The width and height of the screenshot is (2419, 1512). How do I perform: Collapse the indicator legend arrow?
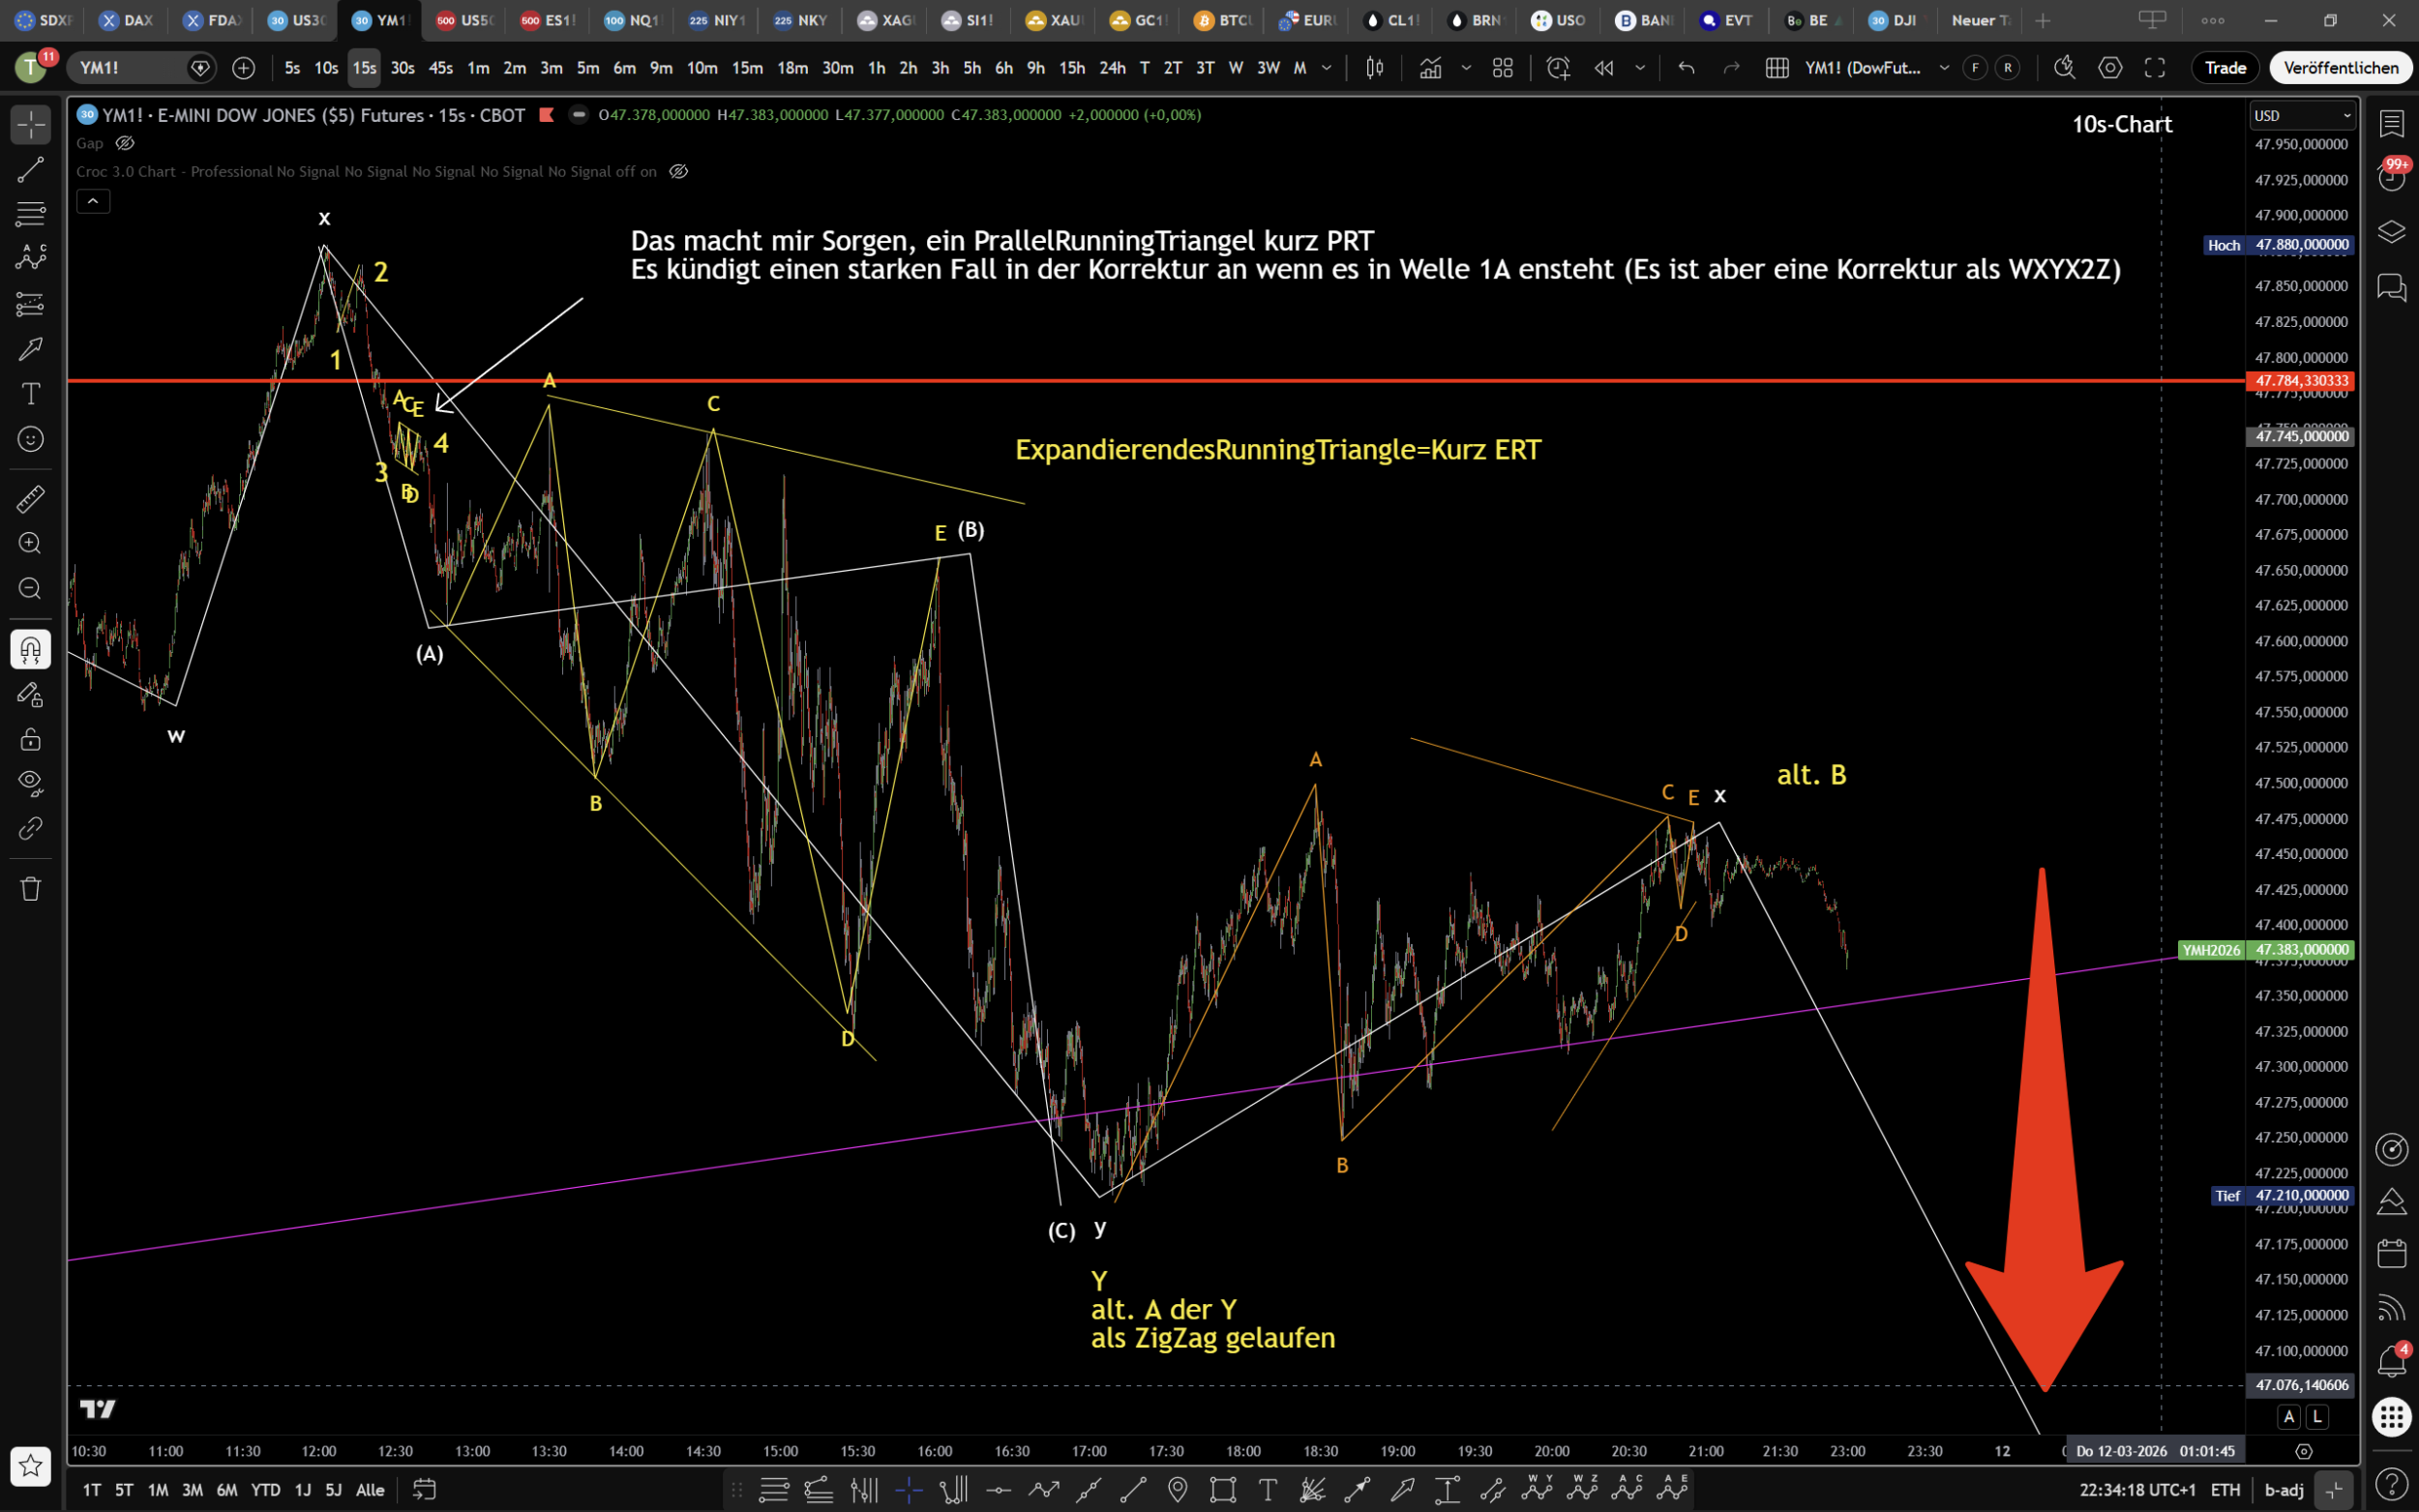93,201
